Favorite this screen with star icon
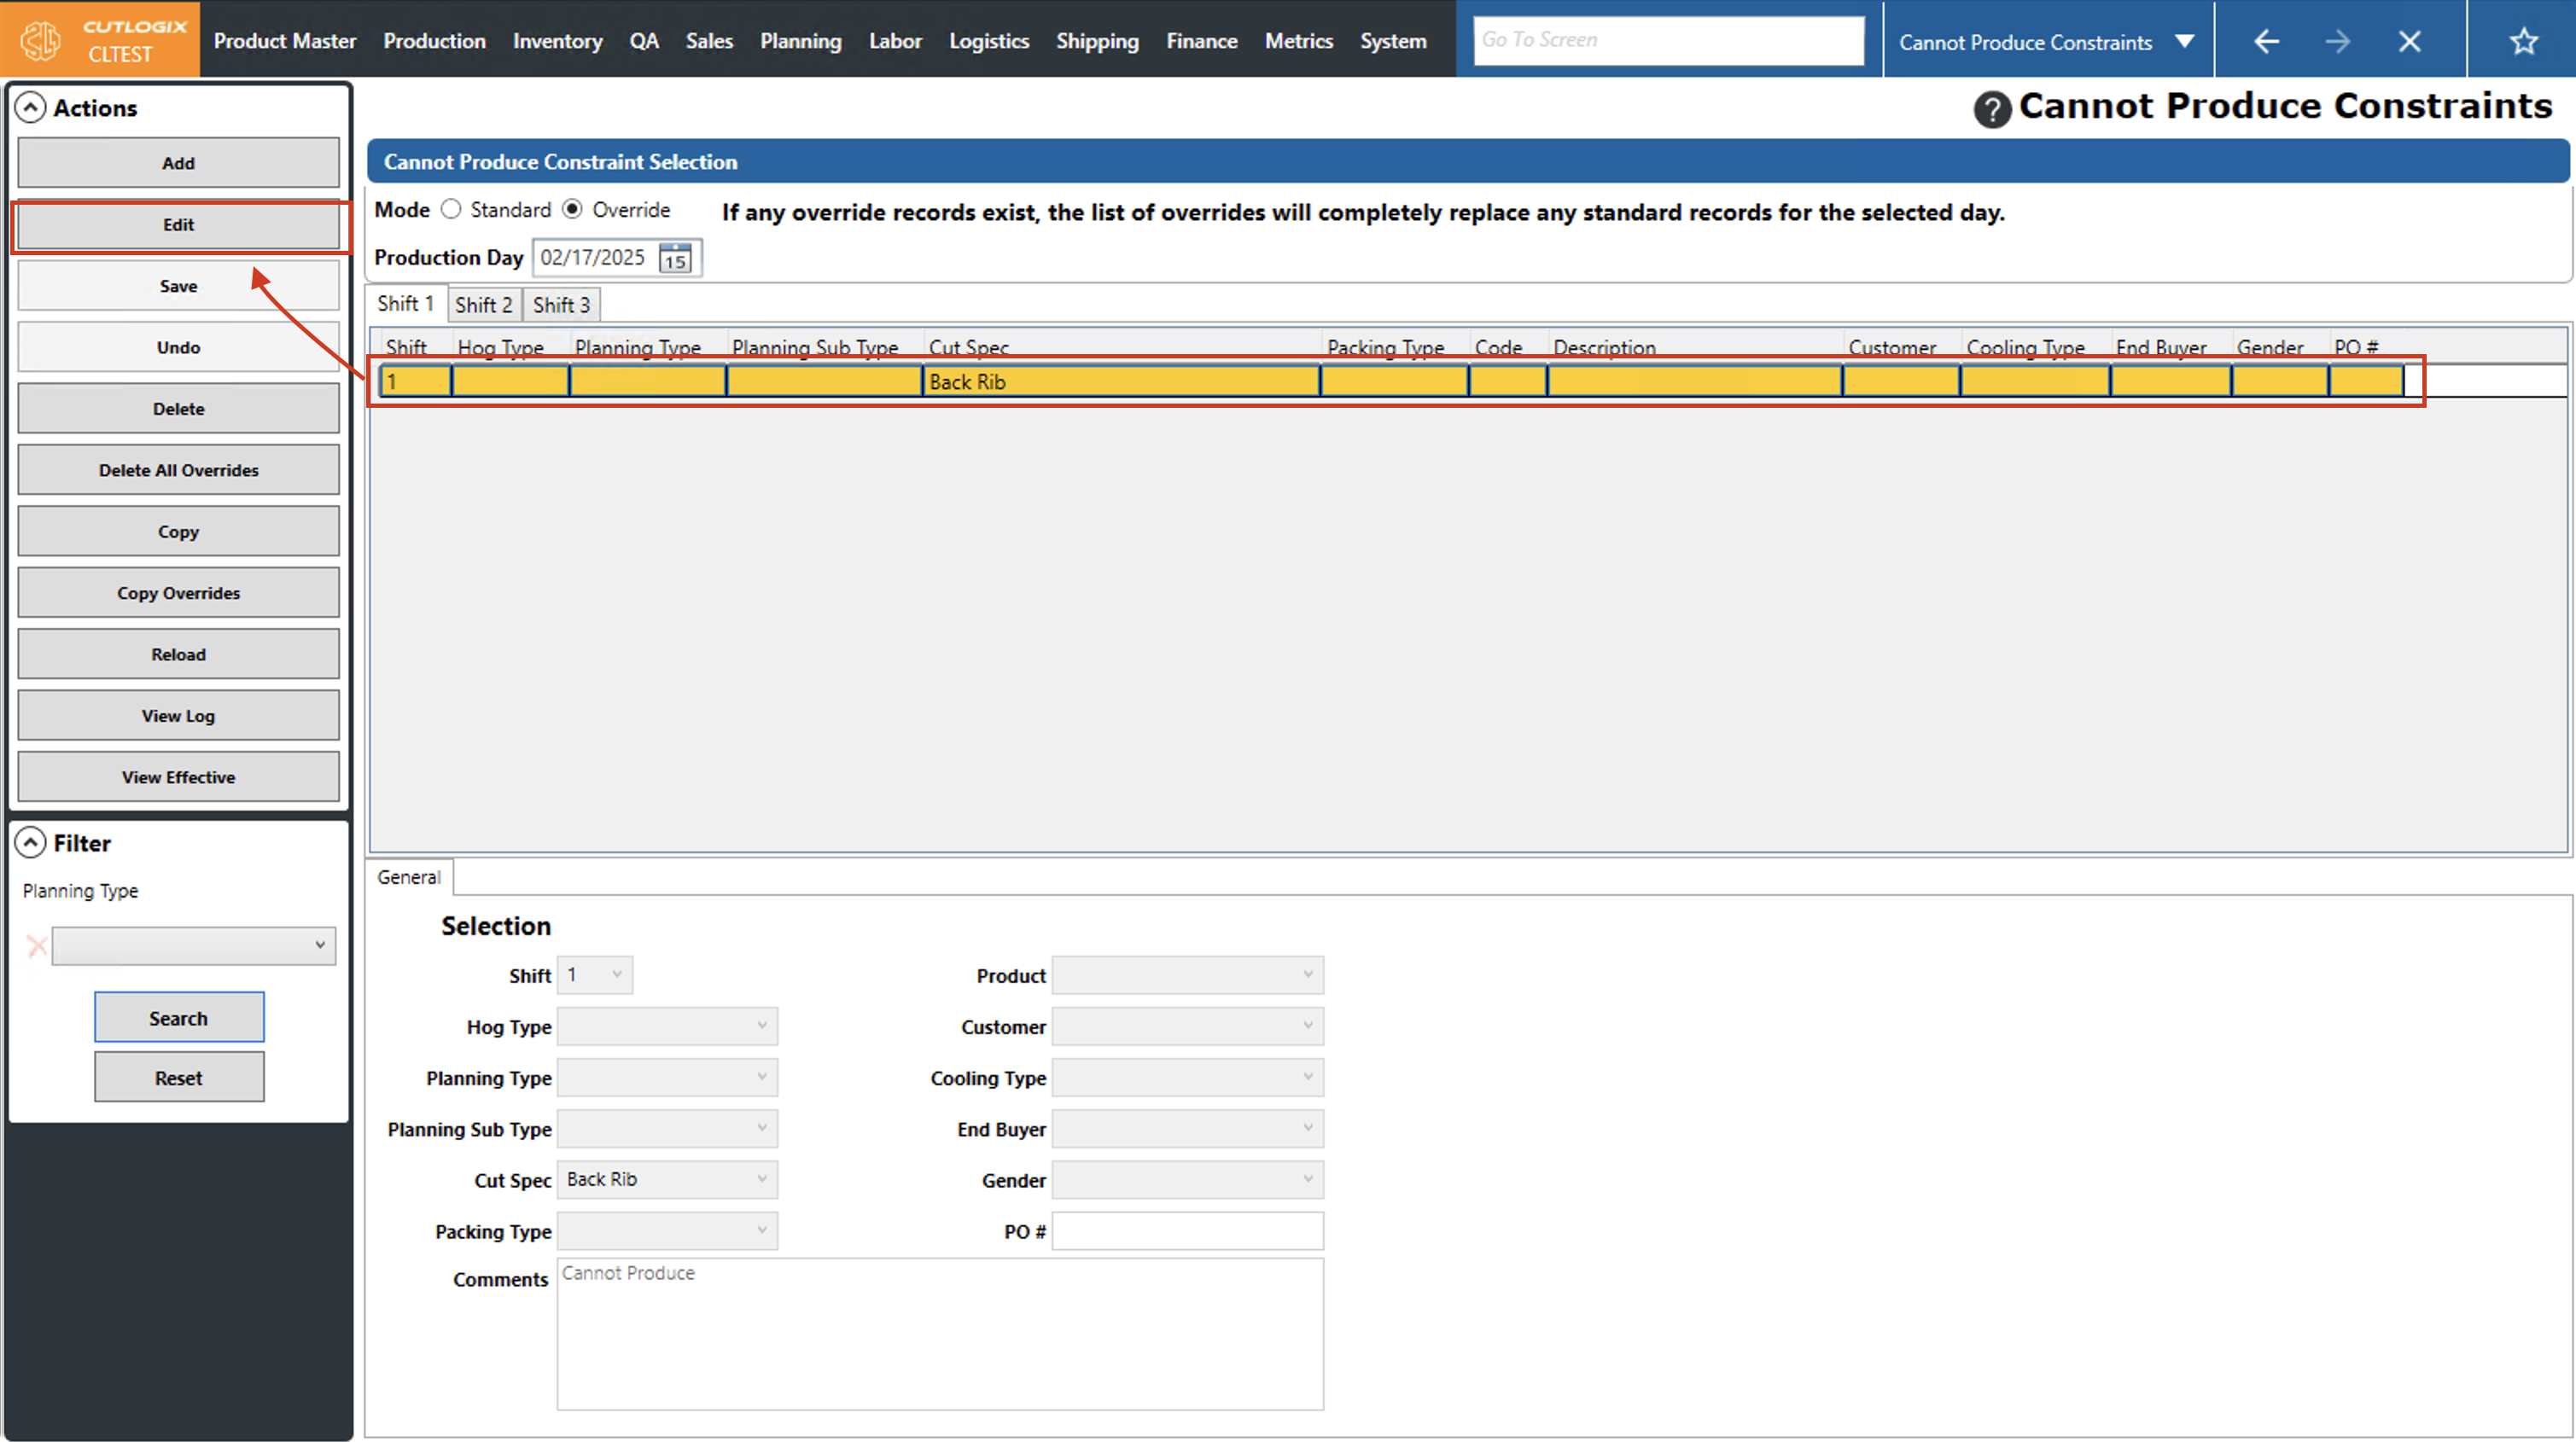 (2523, 41)
